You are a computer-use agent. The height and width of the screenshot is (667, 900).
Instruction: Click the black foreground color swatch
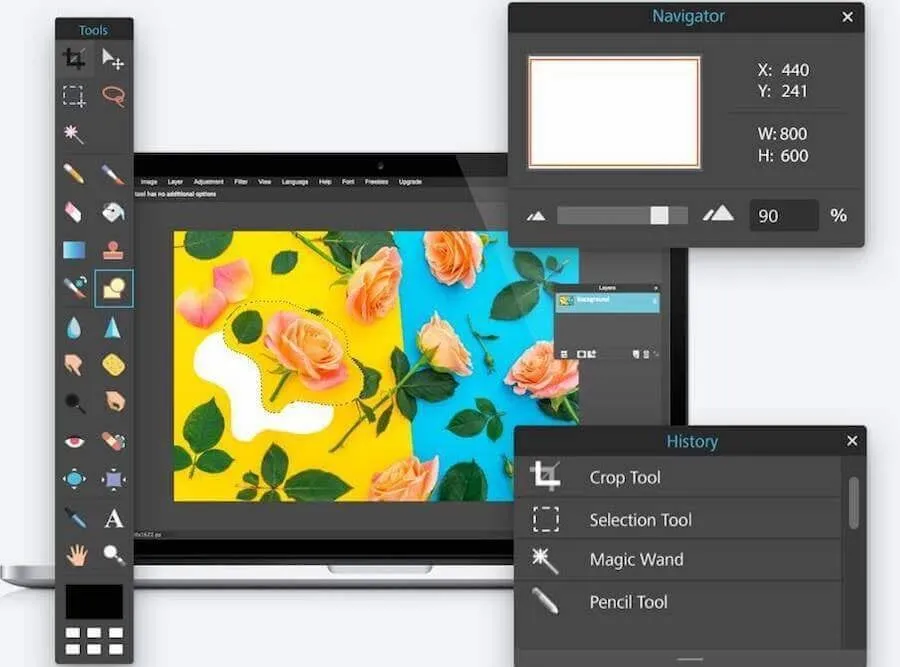(x=94, y=601)
